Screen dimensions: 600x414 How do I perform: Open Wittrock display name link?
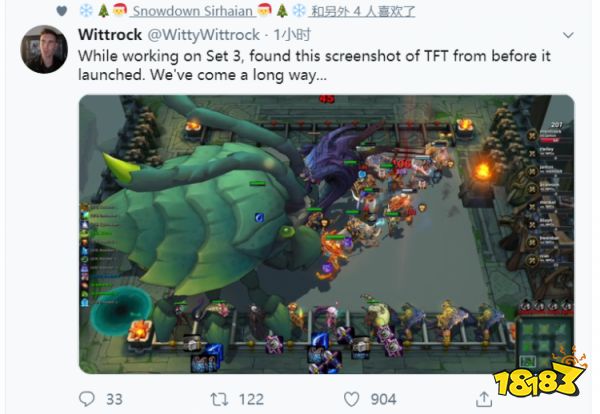(110, 35)
